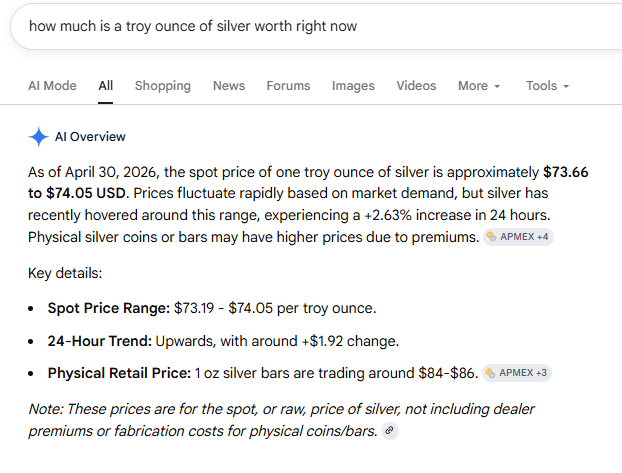The height and width of the screenshot is (473, 622).
Task: Open the Shopping tab
Action: (163, 86)
